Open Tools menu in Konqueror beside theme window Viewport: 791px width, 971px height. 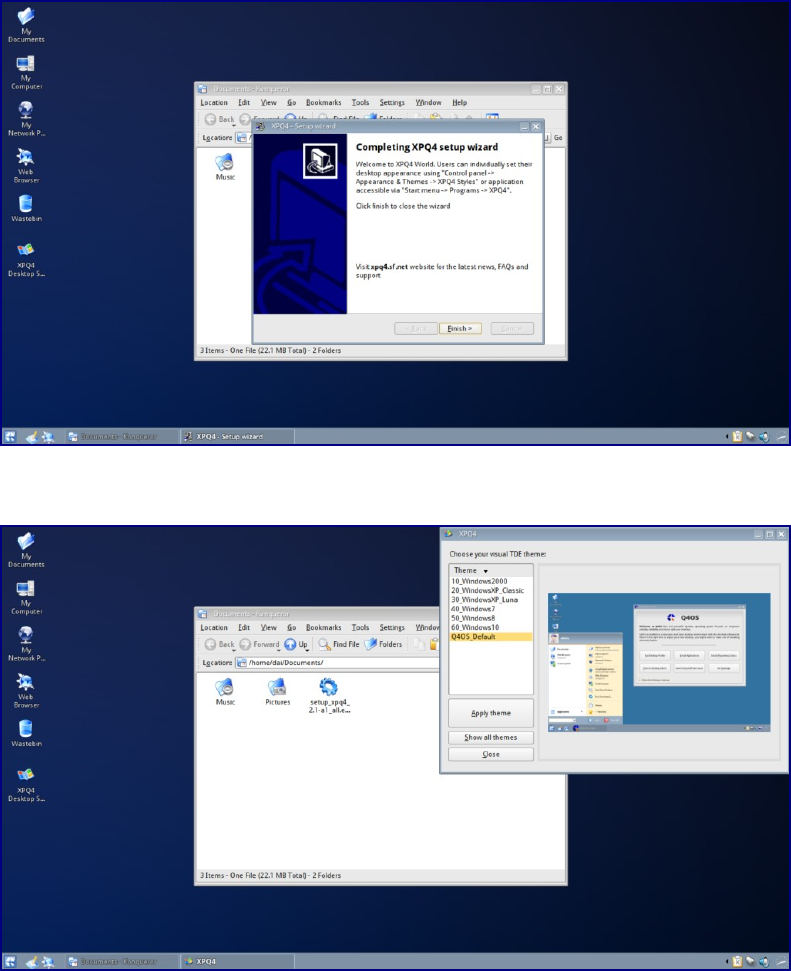360,628
